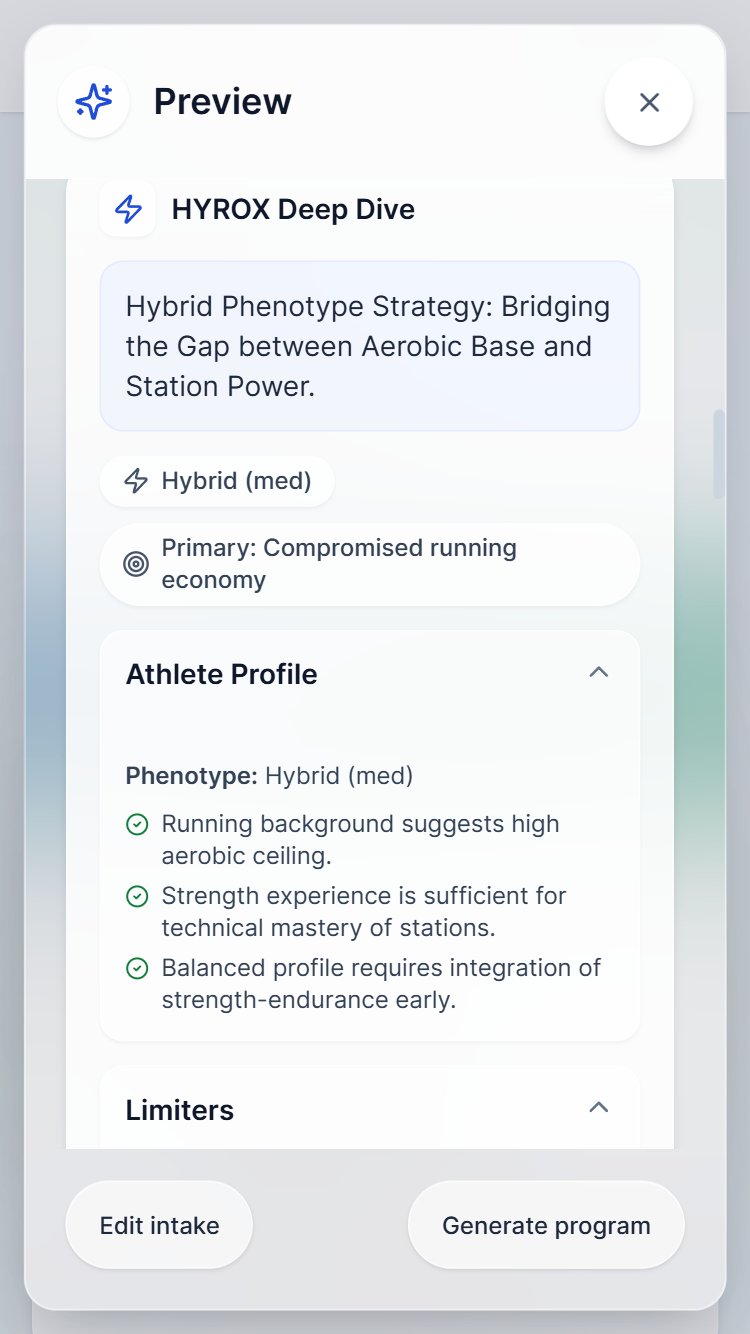Click the Phenotype: Hybrid (med) text
This screenshot has width=750, height=1334.
(269, 776)
